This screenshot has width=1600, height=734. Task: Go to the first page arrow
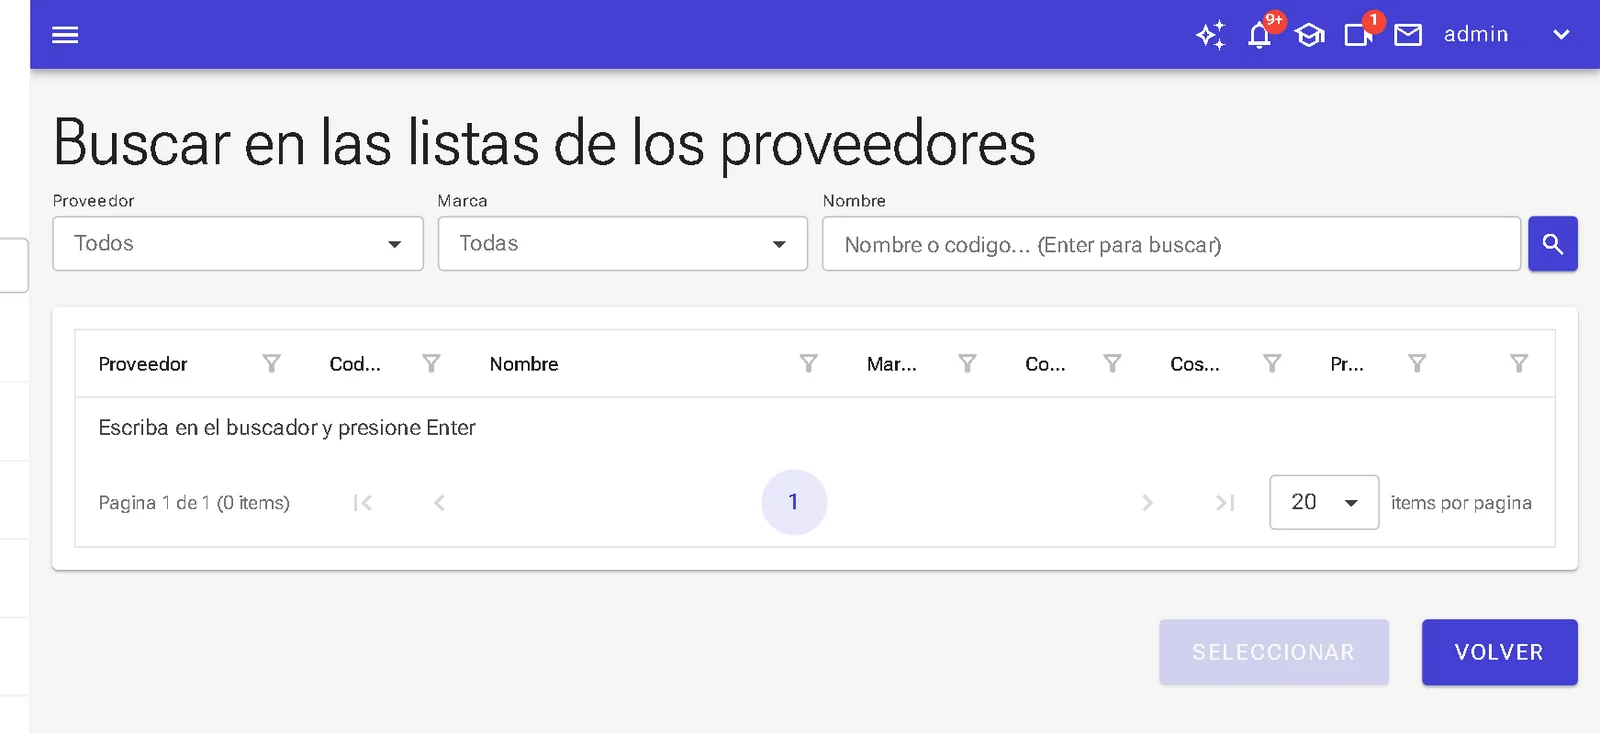[x=363, y=502]
